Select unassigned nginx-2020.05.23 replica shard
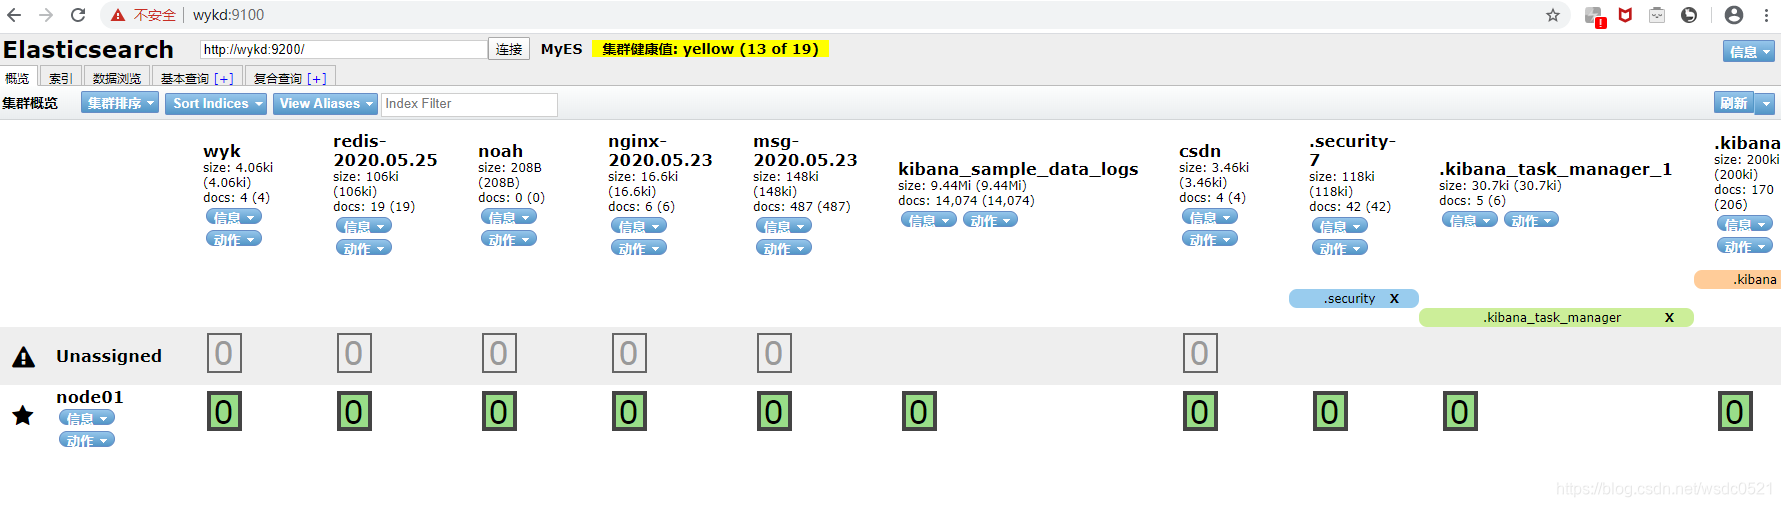This screenshot has height=507, width=1781. 629,353
